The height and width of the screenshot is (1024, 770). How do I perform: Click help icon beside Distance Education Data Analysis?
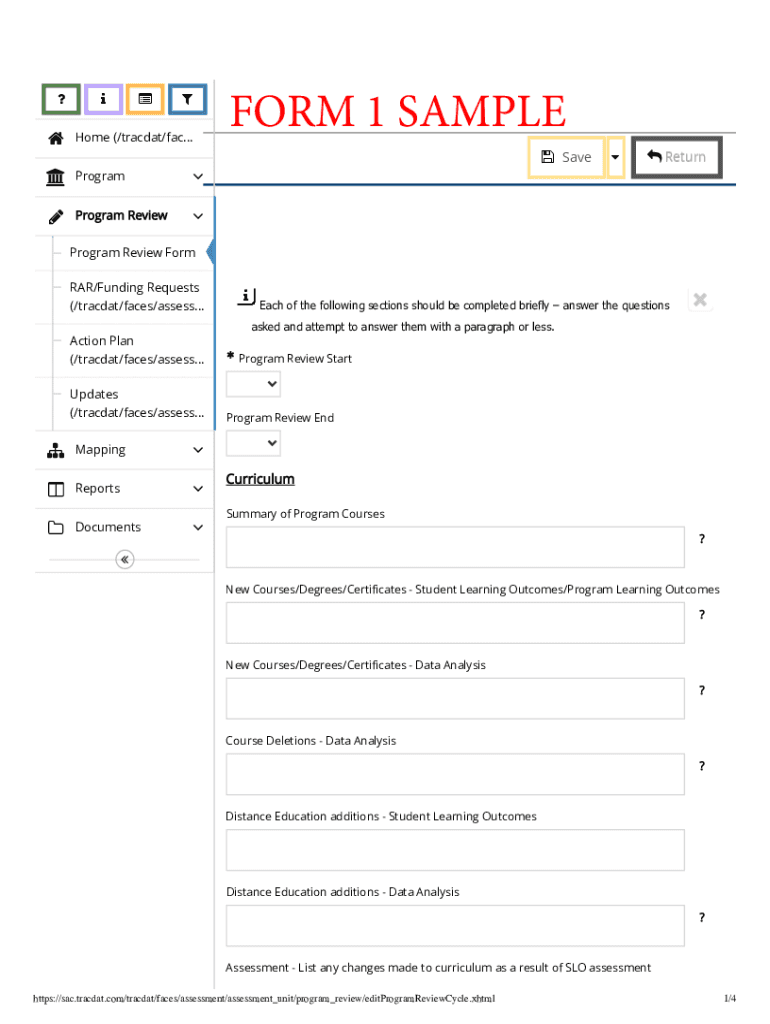click(702, 918)
